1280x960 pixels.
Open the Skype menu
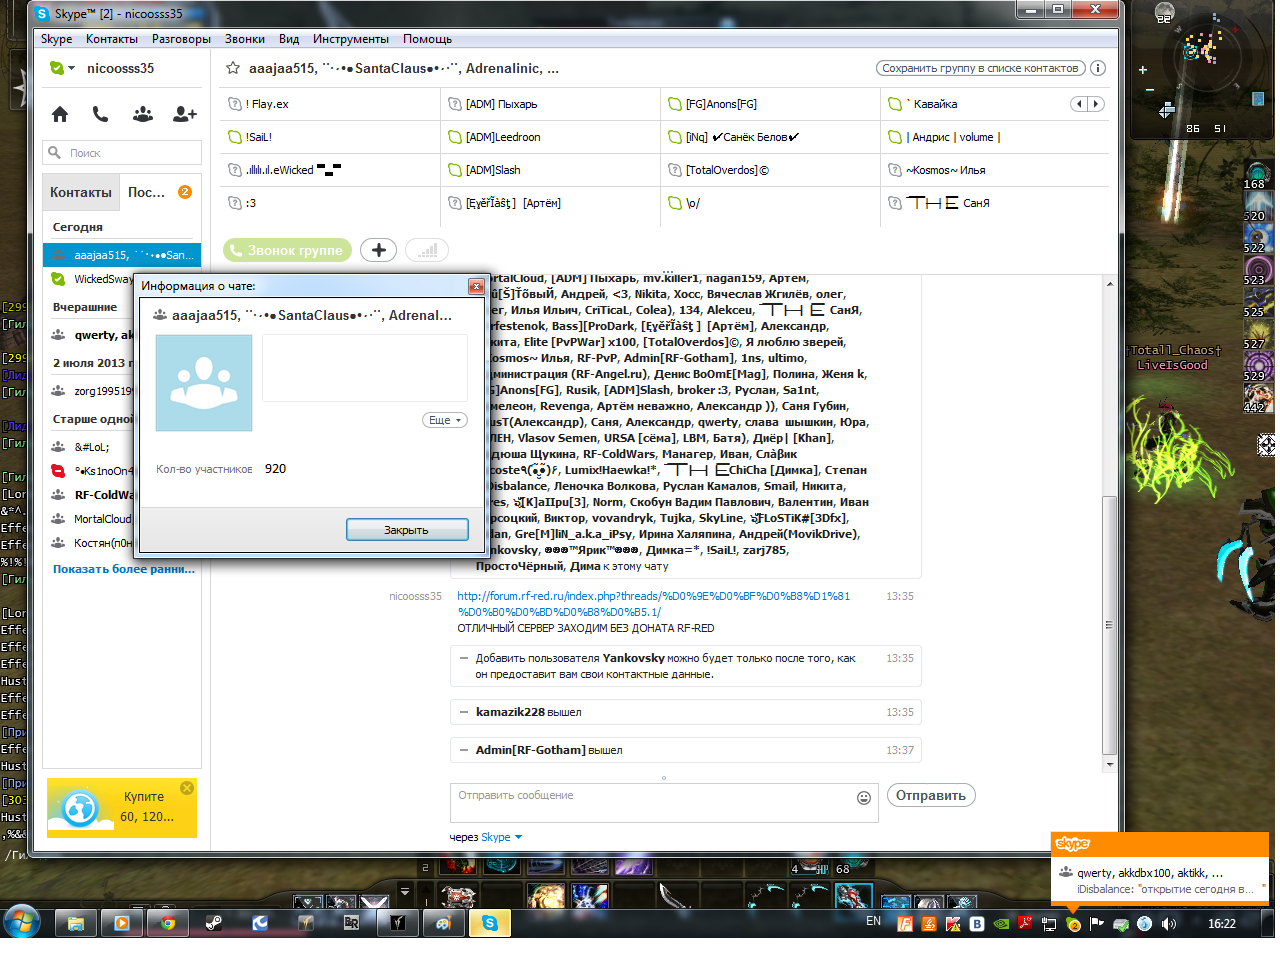coord(56,39)
